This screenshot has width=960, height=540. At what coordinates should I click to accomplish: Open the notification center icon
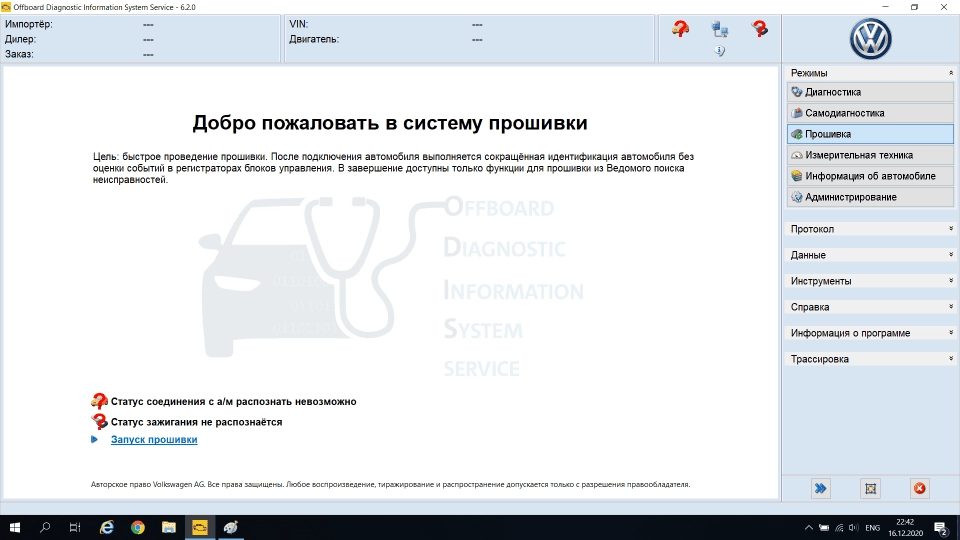(942, 528)
